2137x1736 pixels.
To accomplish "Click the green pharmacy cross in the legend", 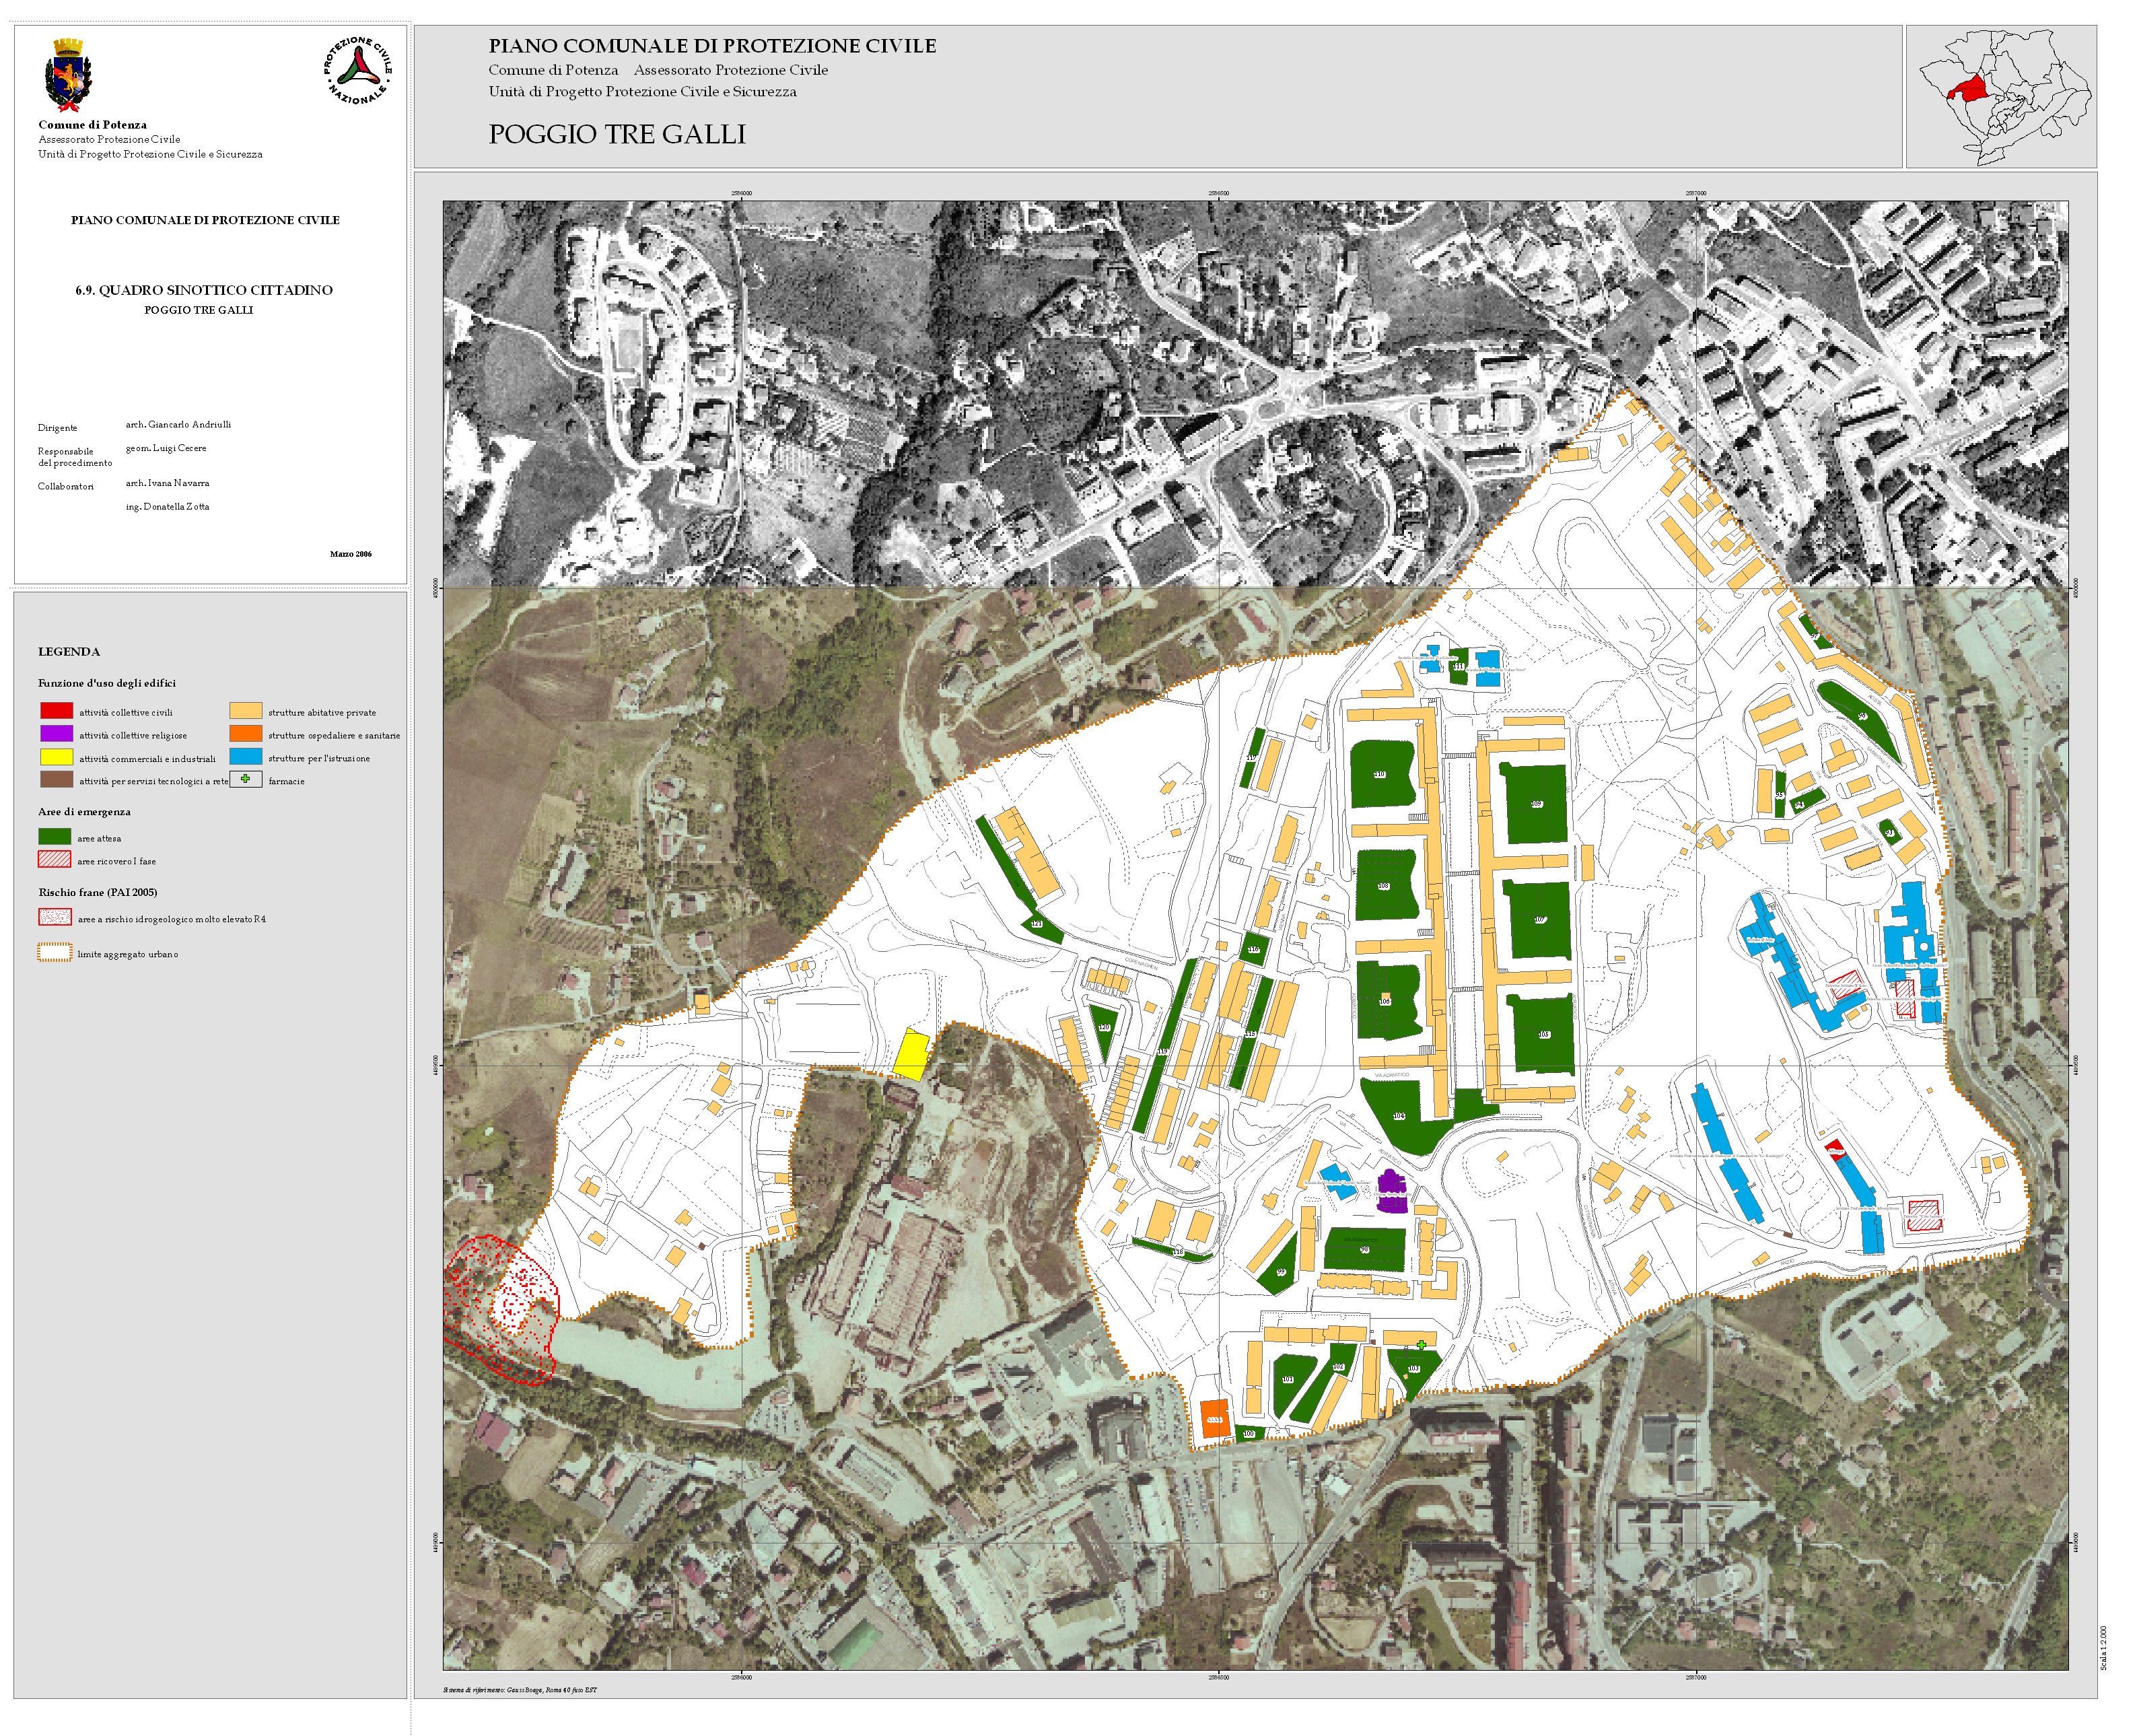I will click(246, 779).
